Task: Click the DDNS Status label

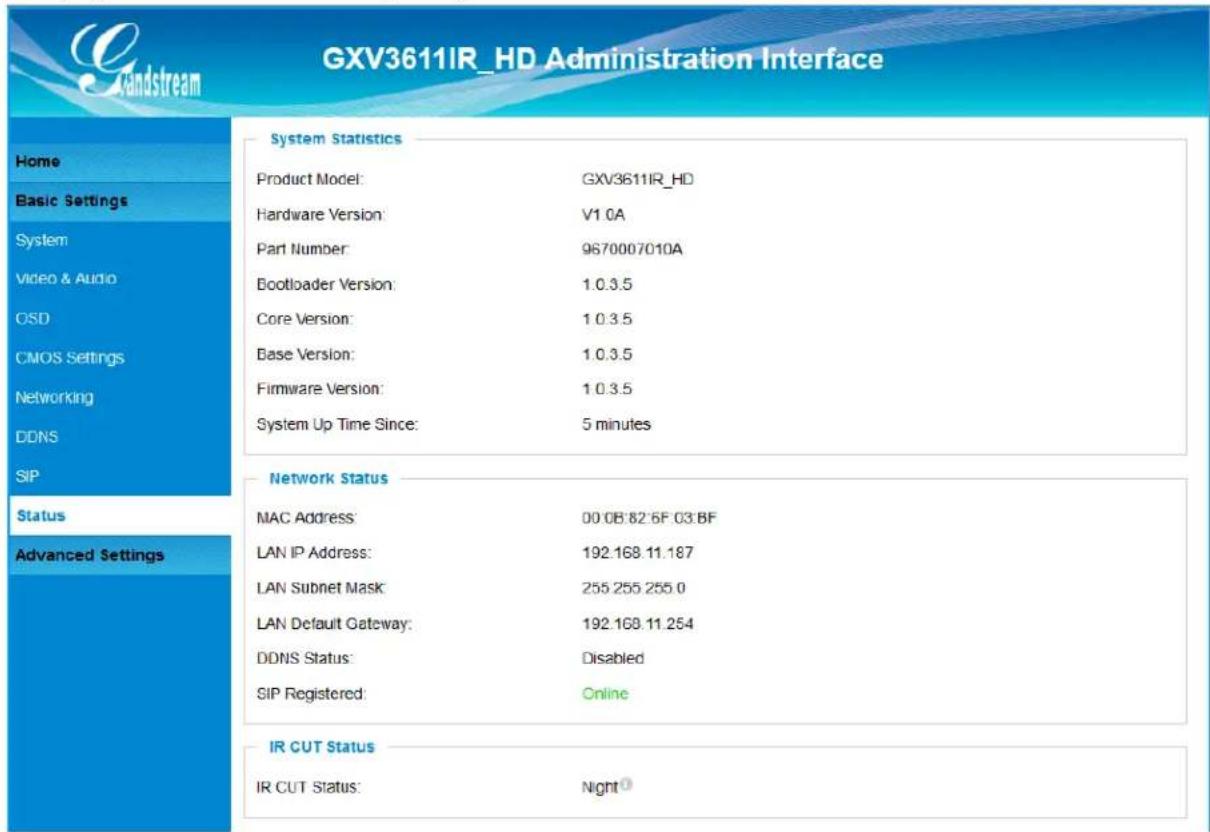Action: point(307,658)
